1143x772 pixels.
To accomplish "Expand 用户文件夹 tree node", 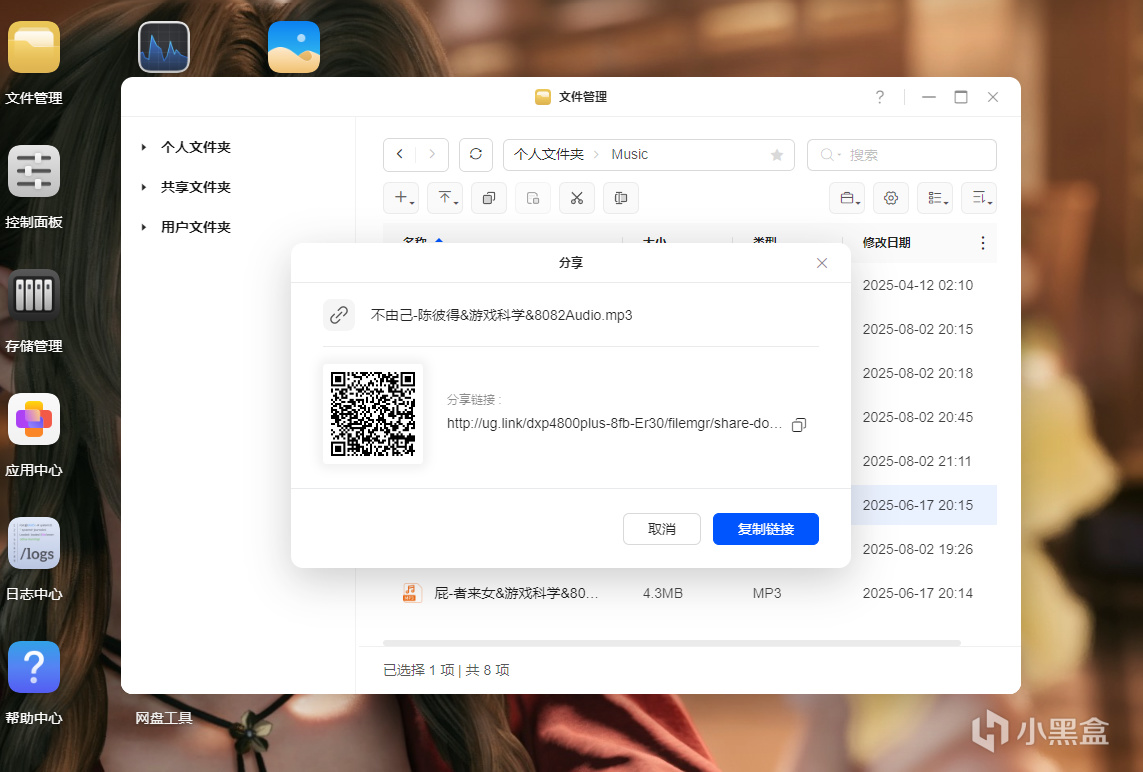I will click(x=144, y=227).
